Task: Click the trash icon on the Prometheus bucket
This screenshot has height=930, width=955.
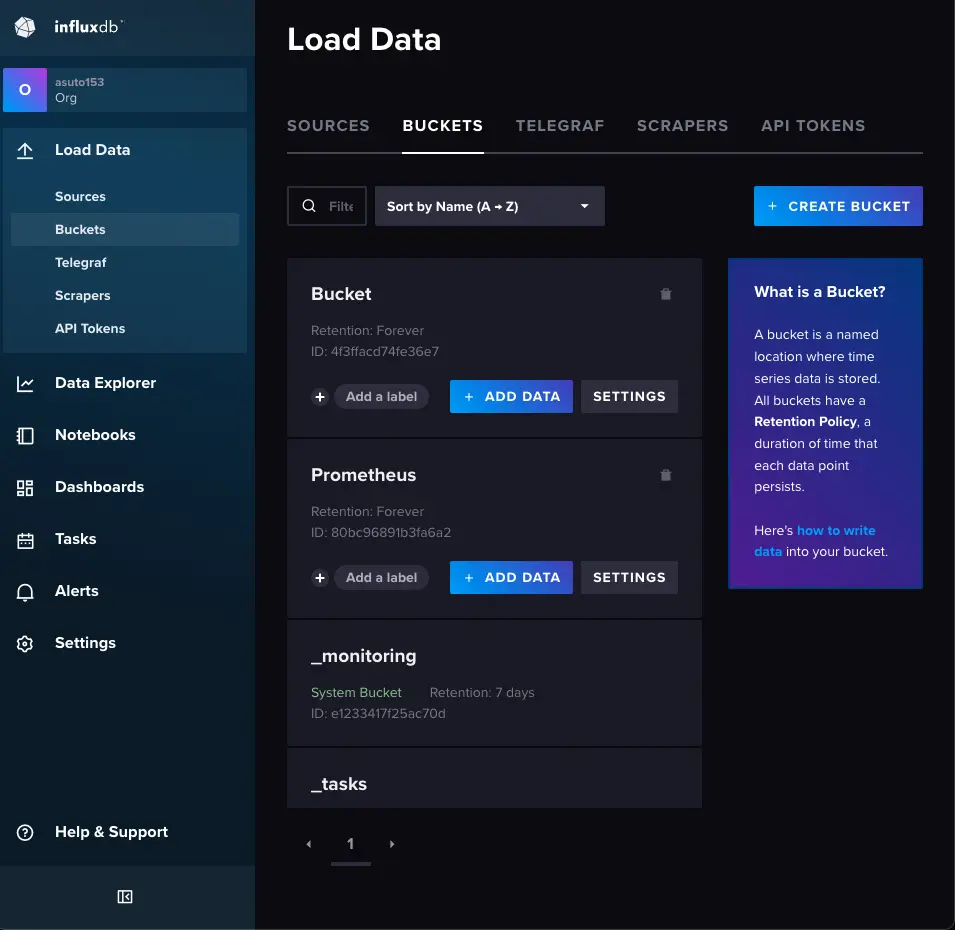Action: [665, 474]
